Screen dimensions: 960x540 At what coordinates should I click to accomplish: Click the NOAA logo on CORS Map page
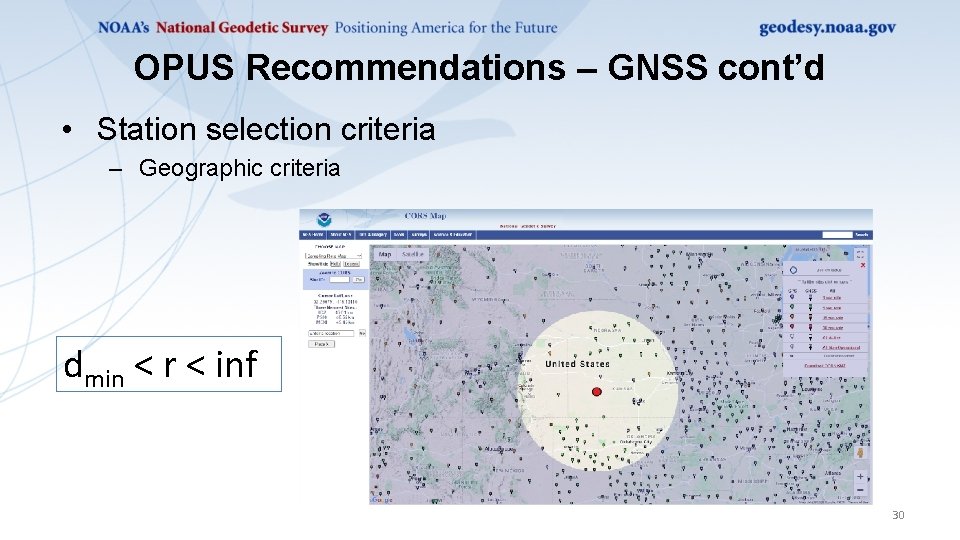pos(324,220)
